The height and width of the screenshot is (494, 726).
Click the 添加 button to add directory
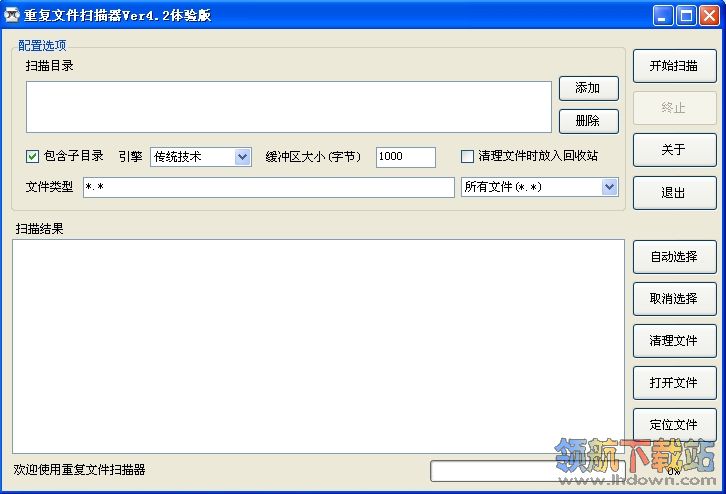tap(588, 89)
